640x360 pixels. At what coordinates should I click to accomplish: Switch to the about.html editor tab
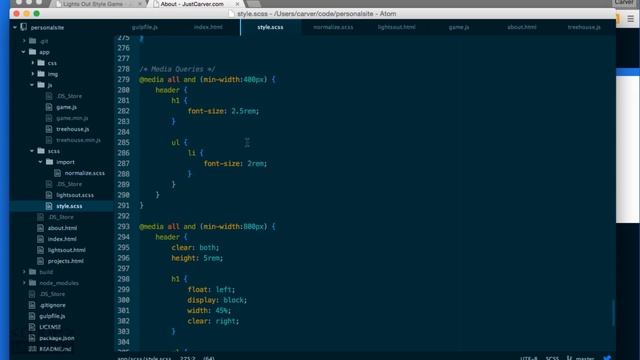click(x=522, y=27)
